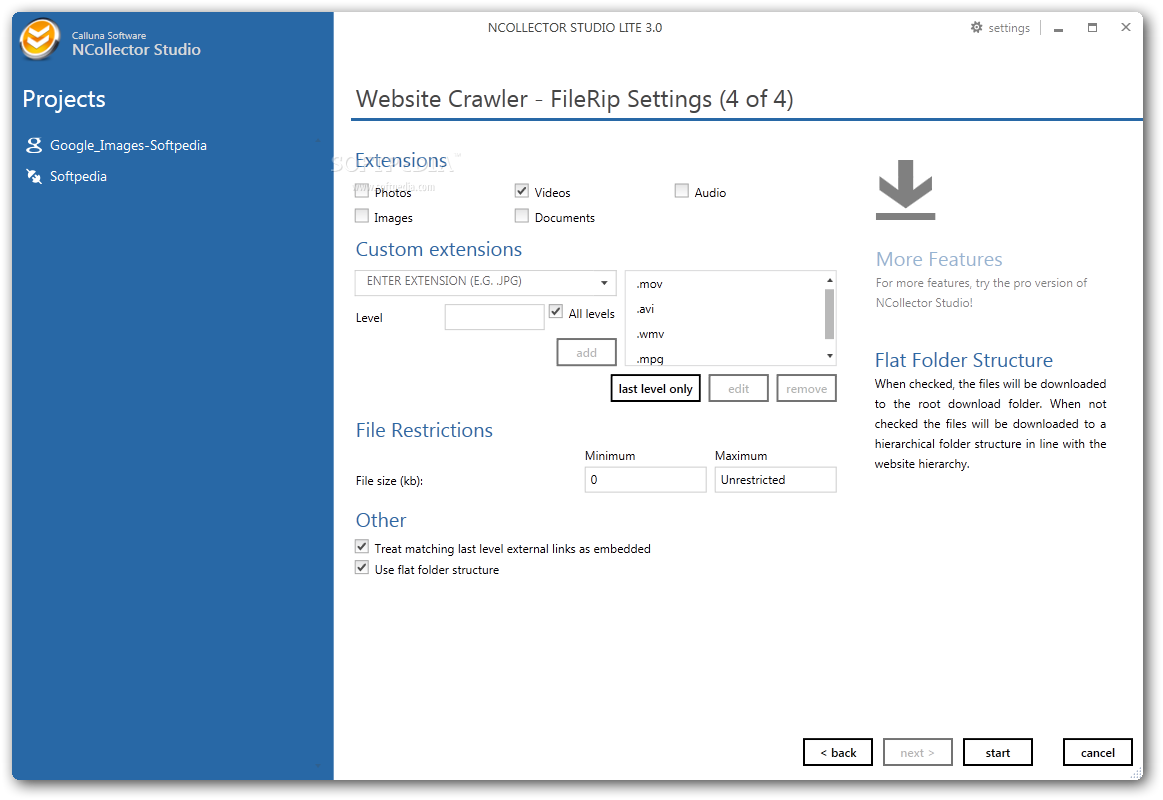Viewport: 1163px width, 800px height.
Task: Close the NCollector Studio window
Action: pos(1125,27)
